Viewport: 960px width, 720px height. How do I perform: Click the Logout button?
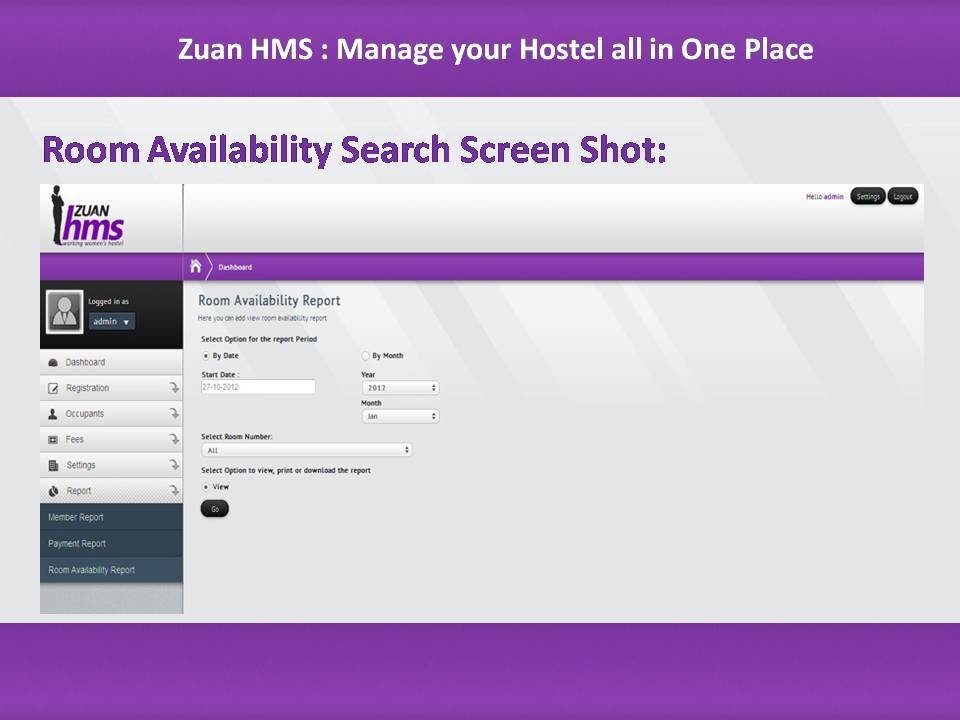[x=902, y=197]
